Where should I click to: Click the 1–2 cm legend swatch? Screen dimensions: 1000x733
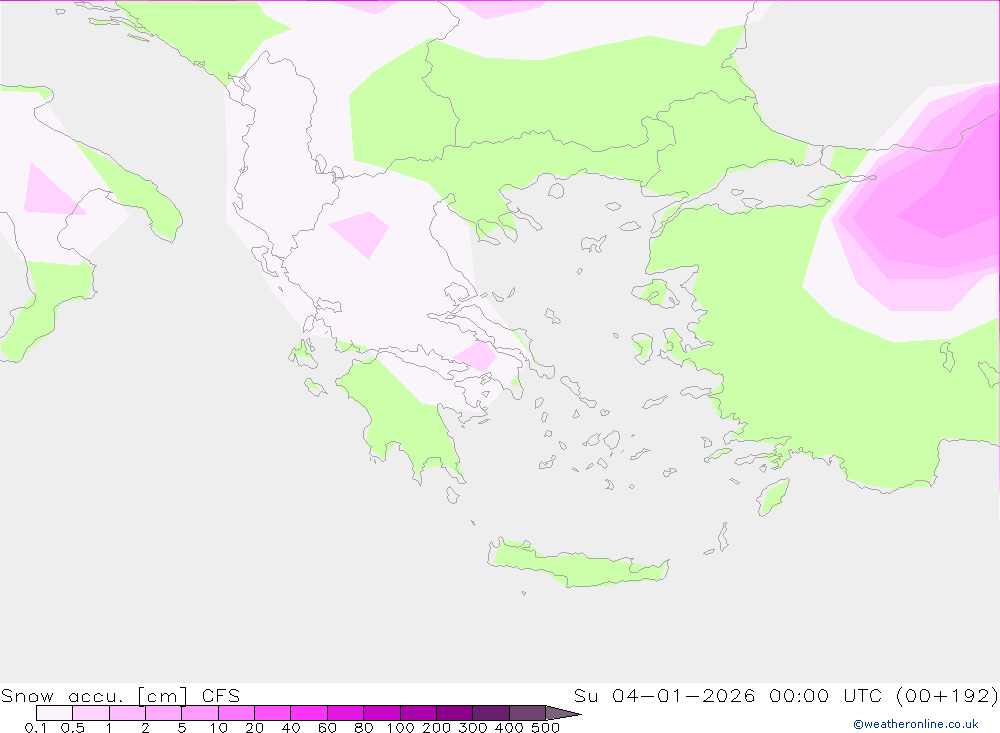click(128, 713)
